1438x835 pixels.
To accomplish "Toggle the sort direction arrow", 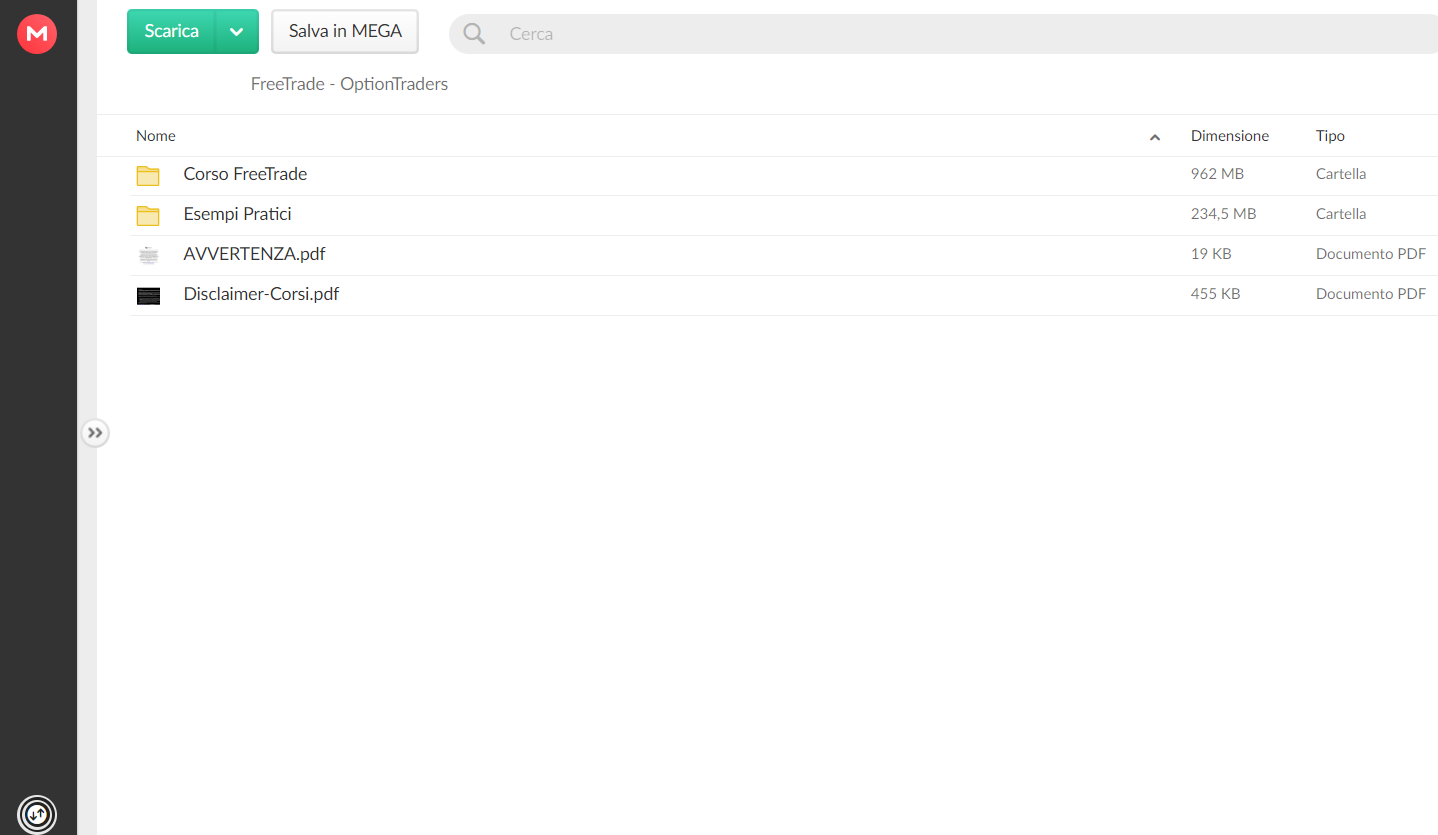I will [1155, 137].
